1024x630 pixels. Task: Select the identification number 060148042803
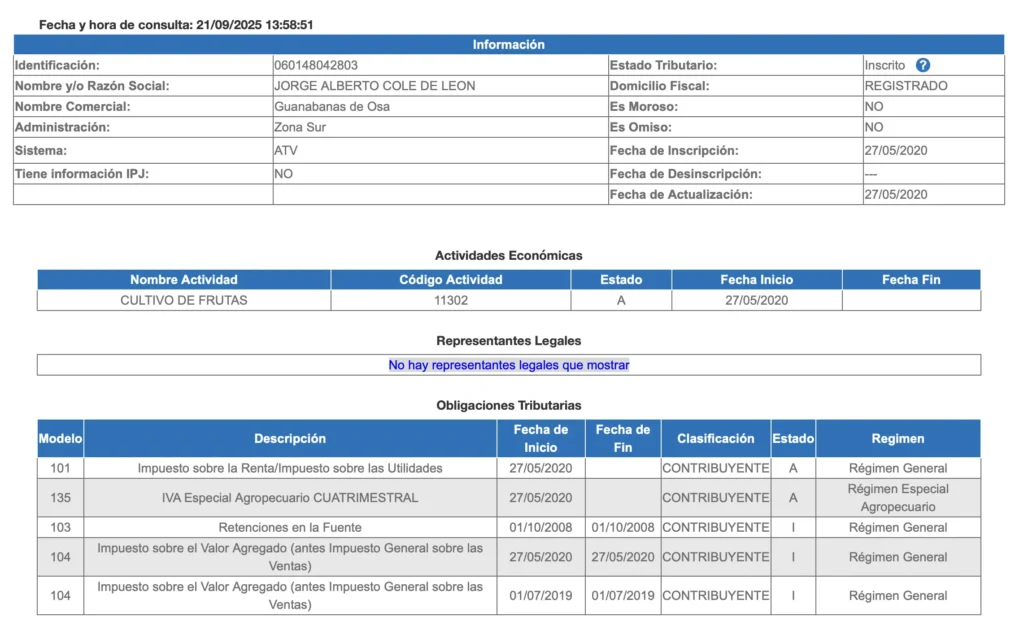316,65
